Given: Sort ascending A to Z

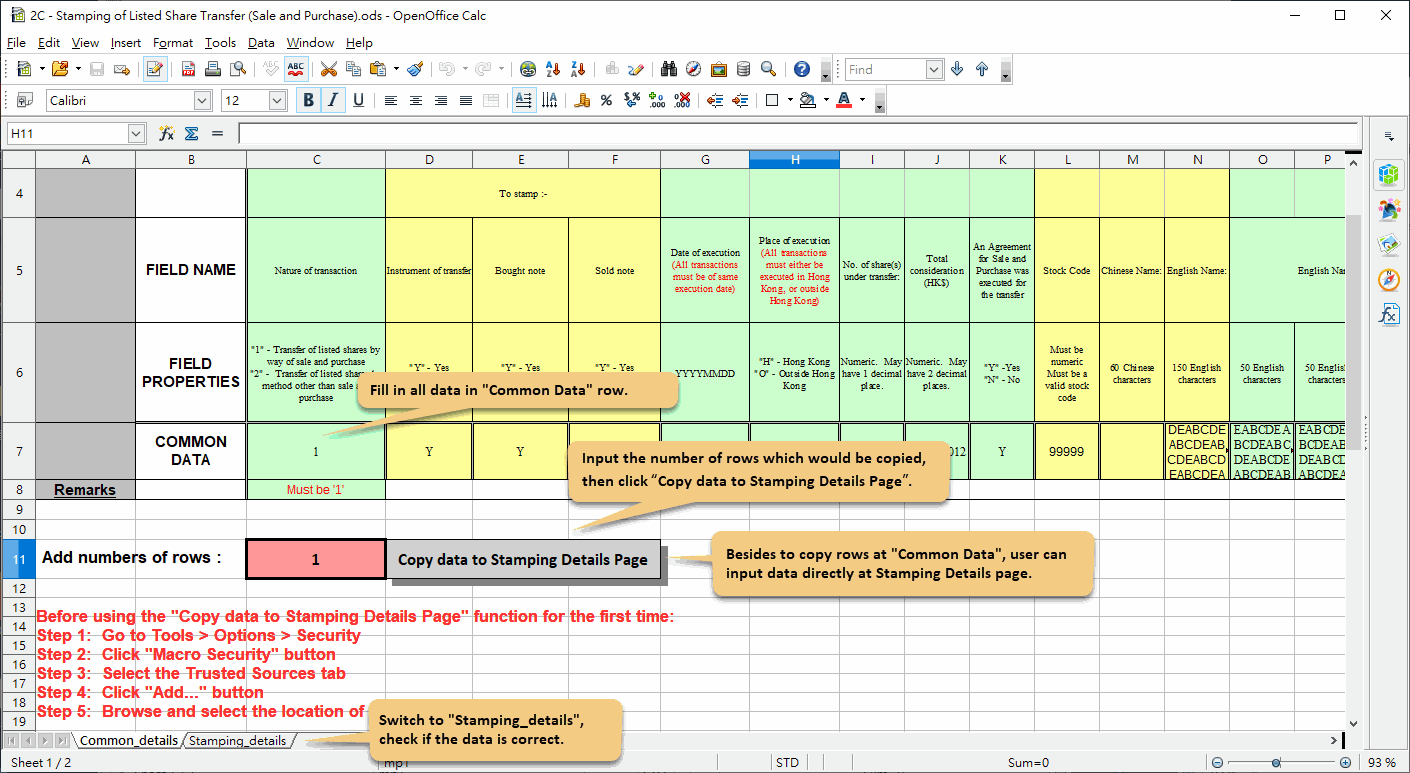Looking at the screenshot, I should [x=553, y=69].
